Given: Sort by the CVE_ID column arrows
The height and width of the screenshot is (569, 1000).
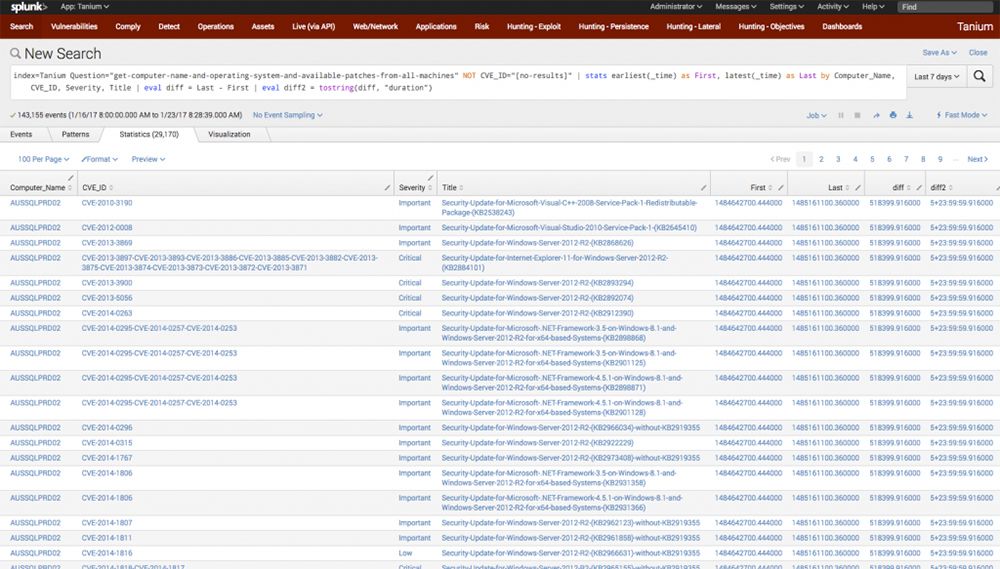Looking at the screenshot, I should [111, 188].
